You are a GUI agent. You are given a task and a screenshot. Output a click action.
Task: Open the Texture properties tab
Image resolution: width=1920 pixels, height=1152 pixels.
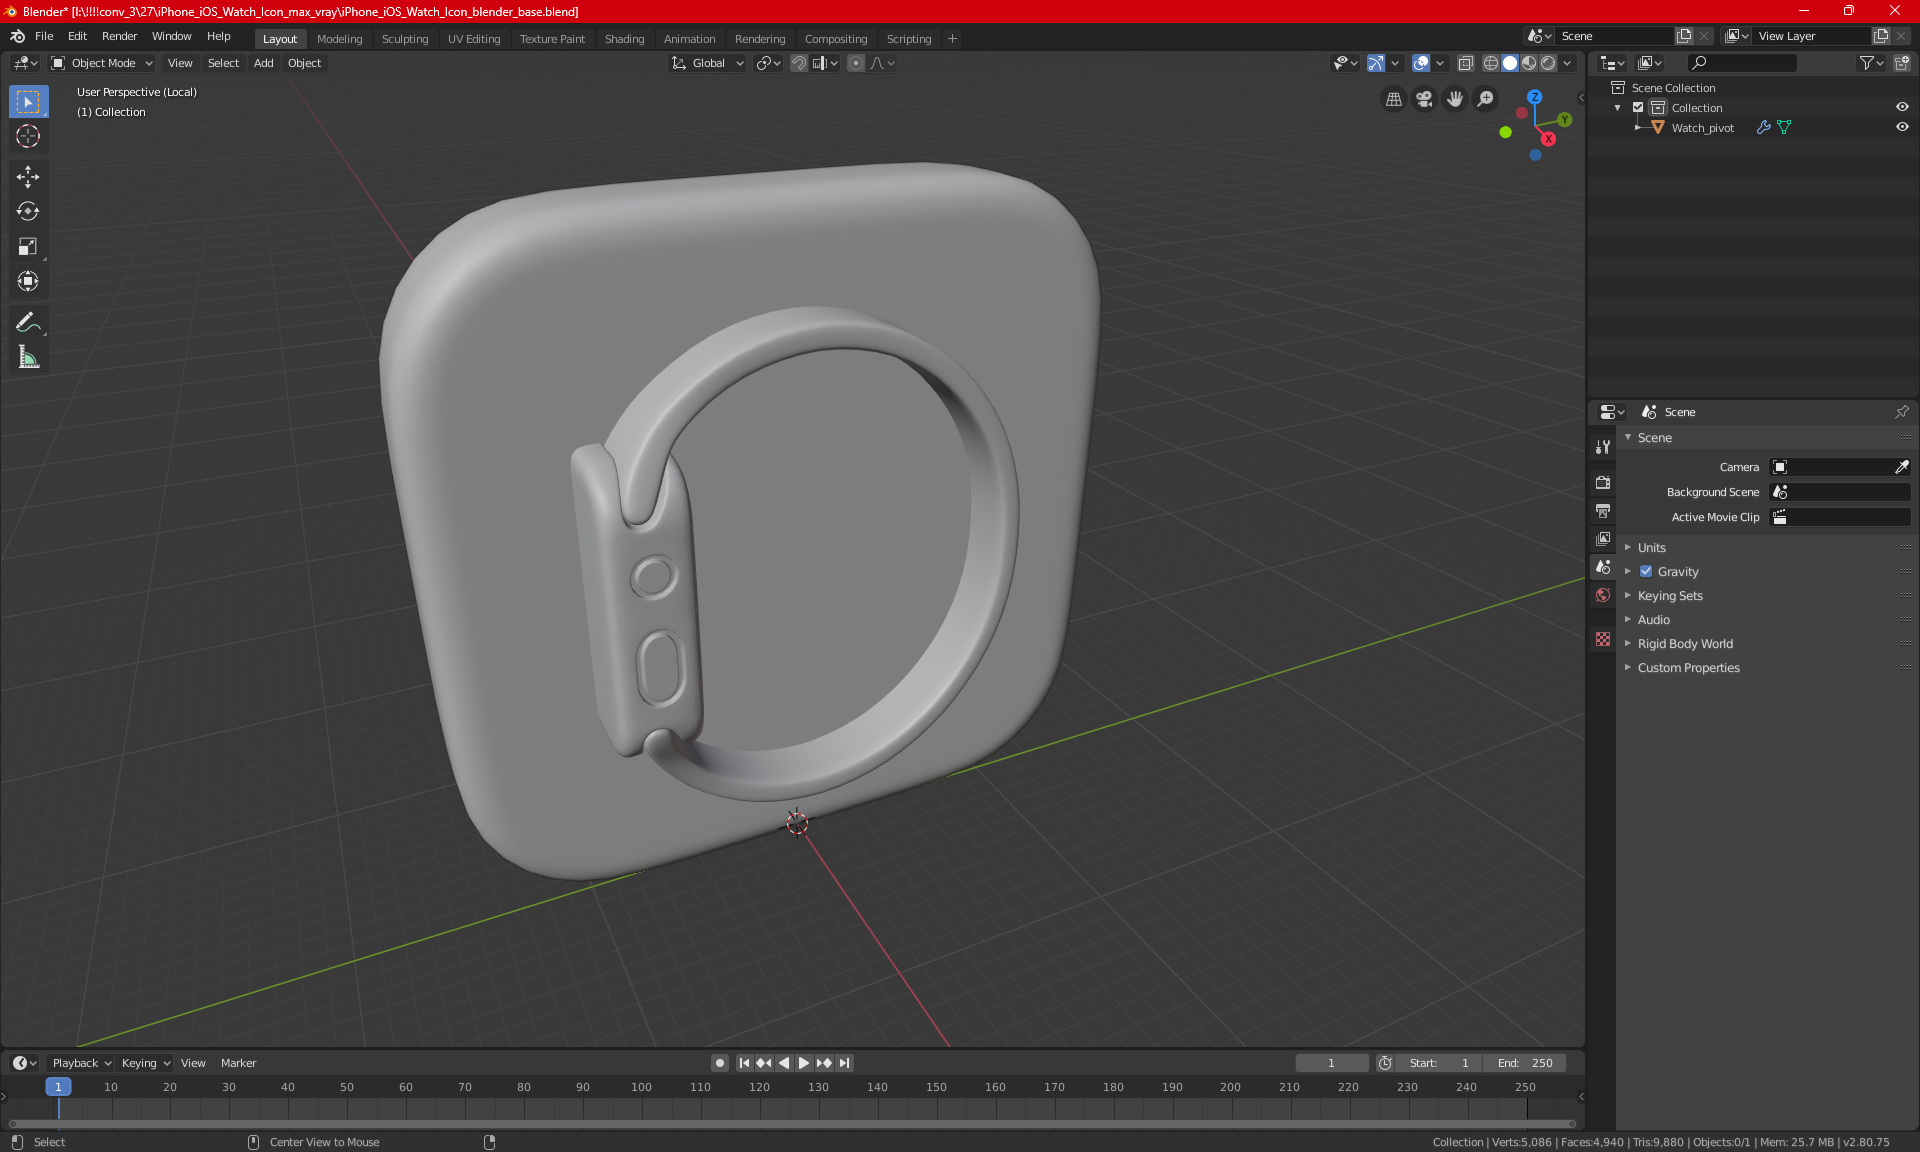pyautogui.click(x=1603, y=639)
